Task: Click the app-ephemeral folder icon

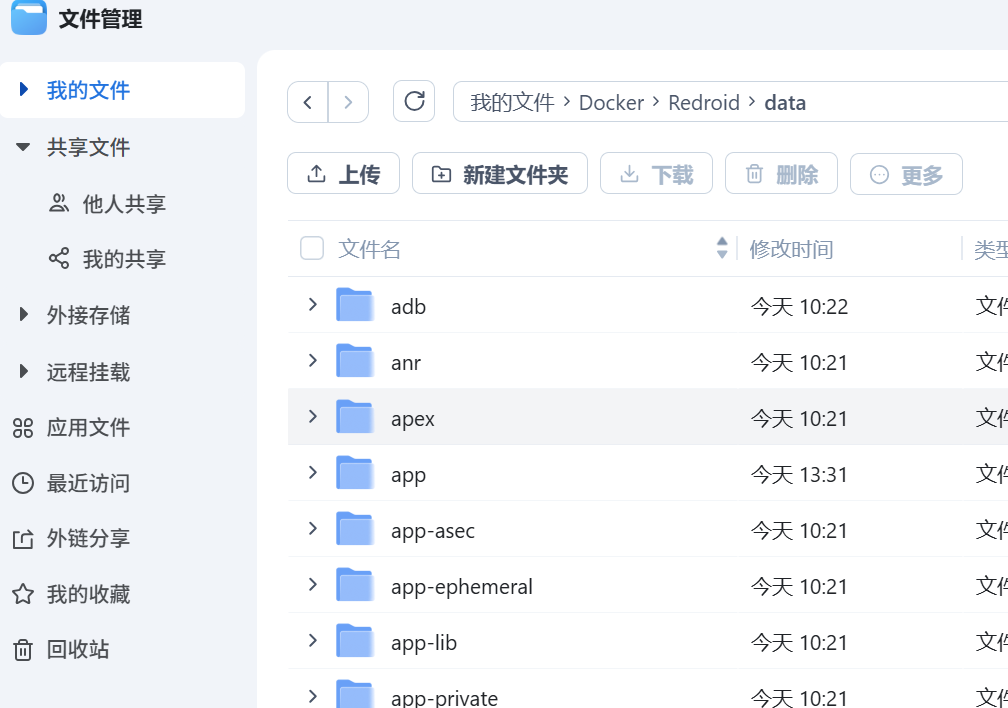Action: (x=355, y=585)
